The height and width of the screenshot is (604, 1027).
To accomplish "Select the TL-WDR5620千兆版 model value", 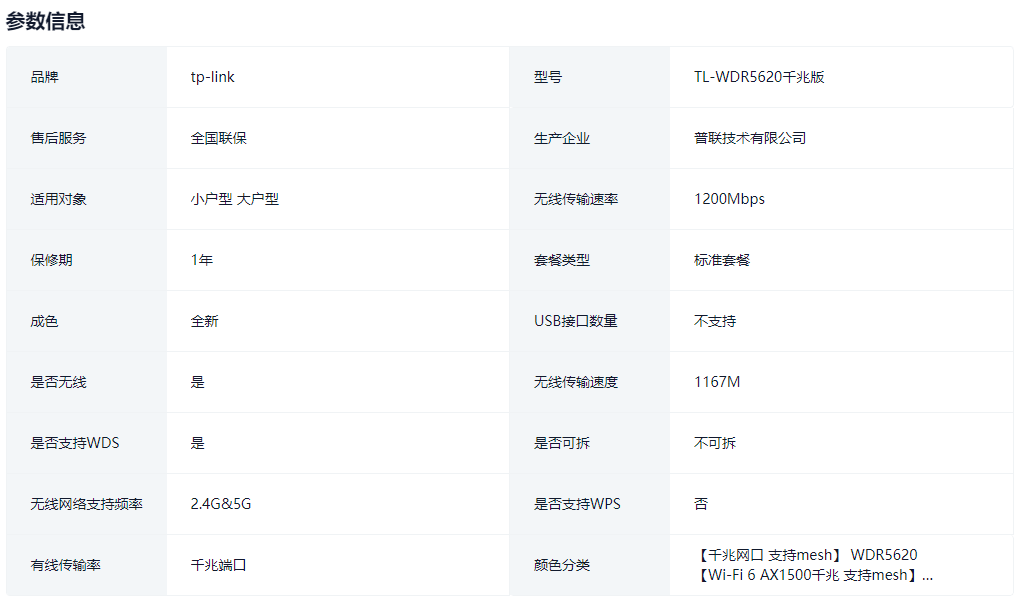I will coord(758,77).
